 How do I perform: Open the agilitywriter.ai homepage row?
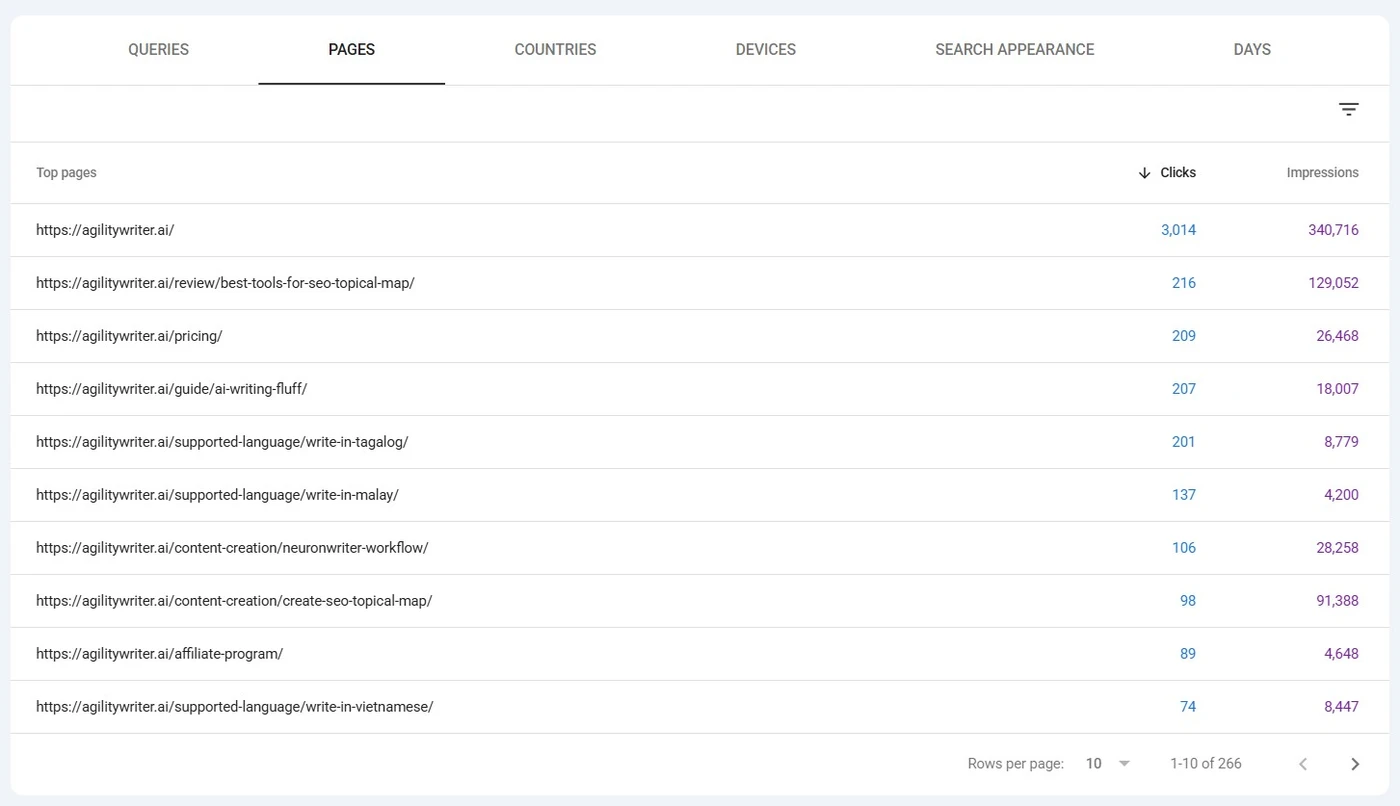(700, 230)
